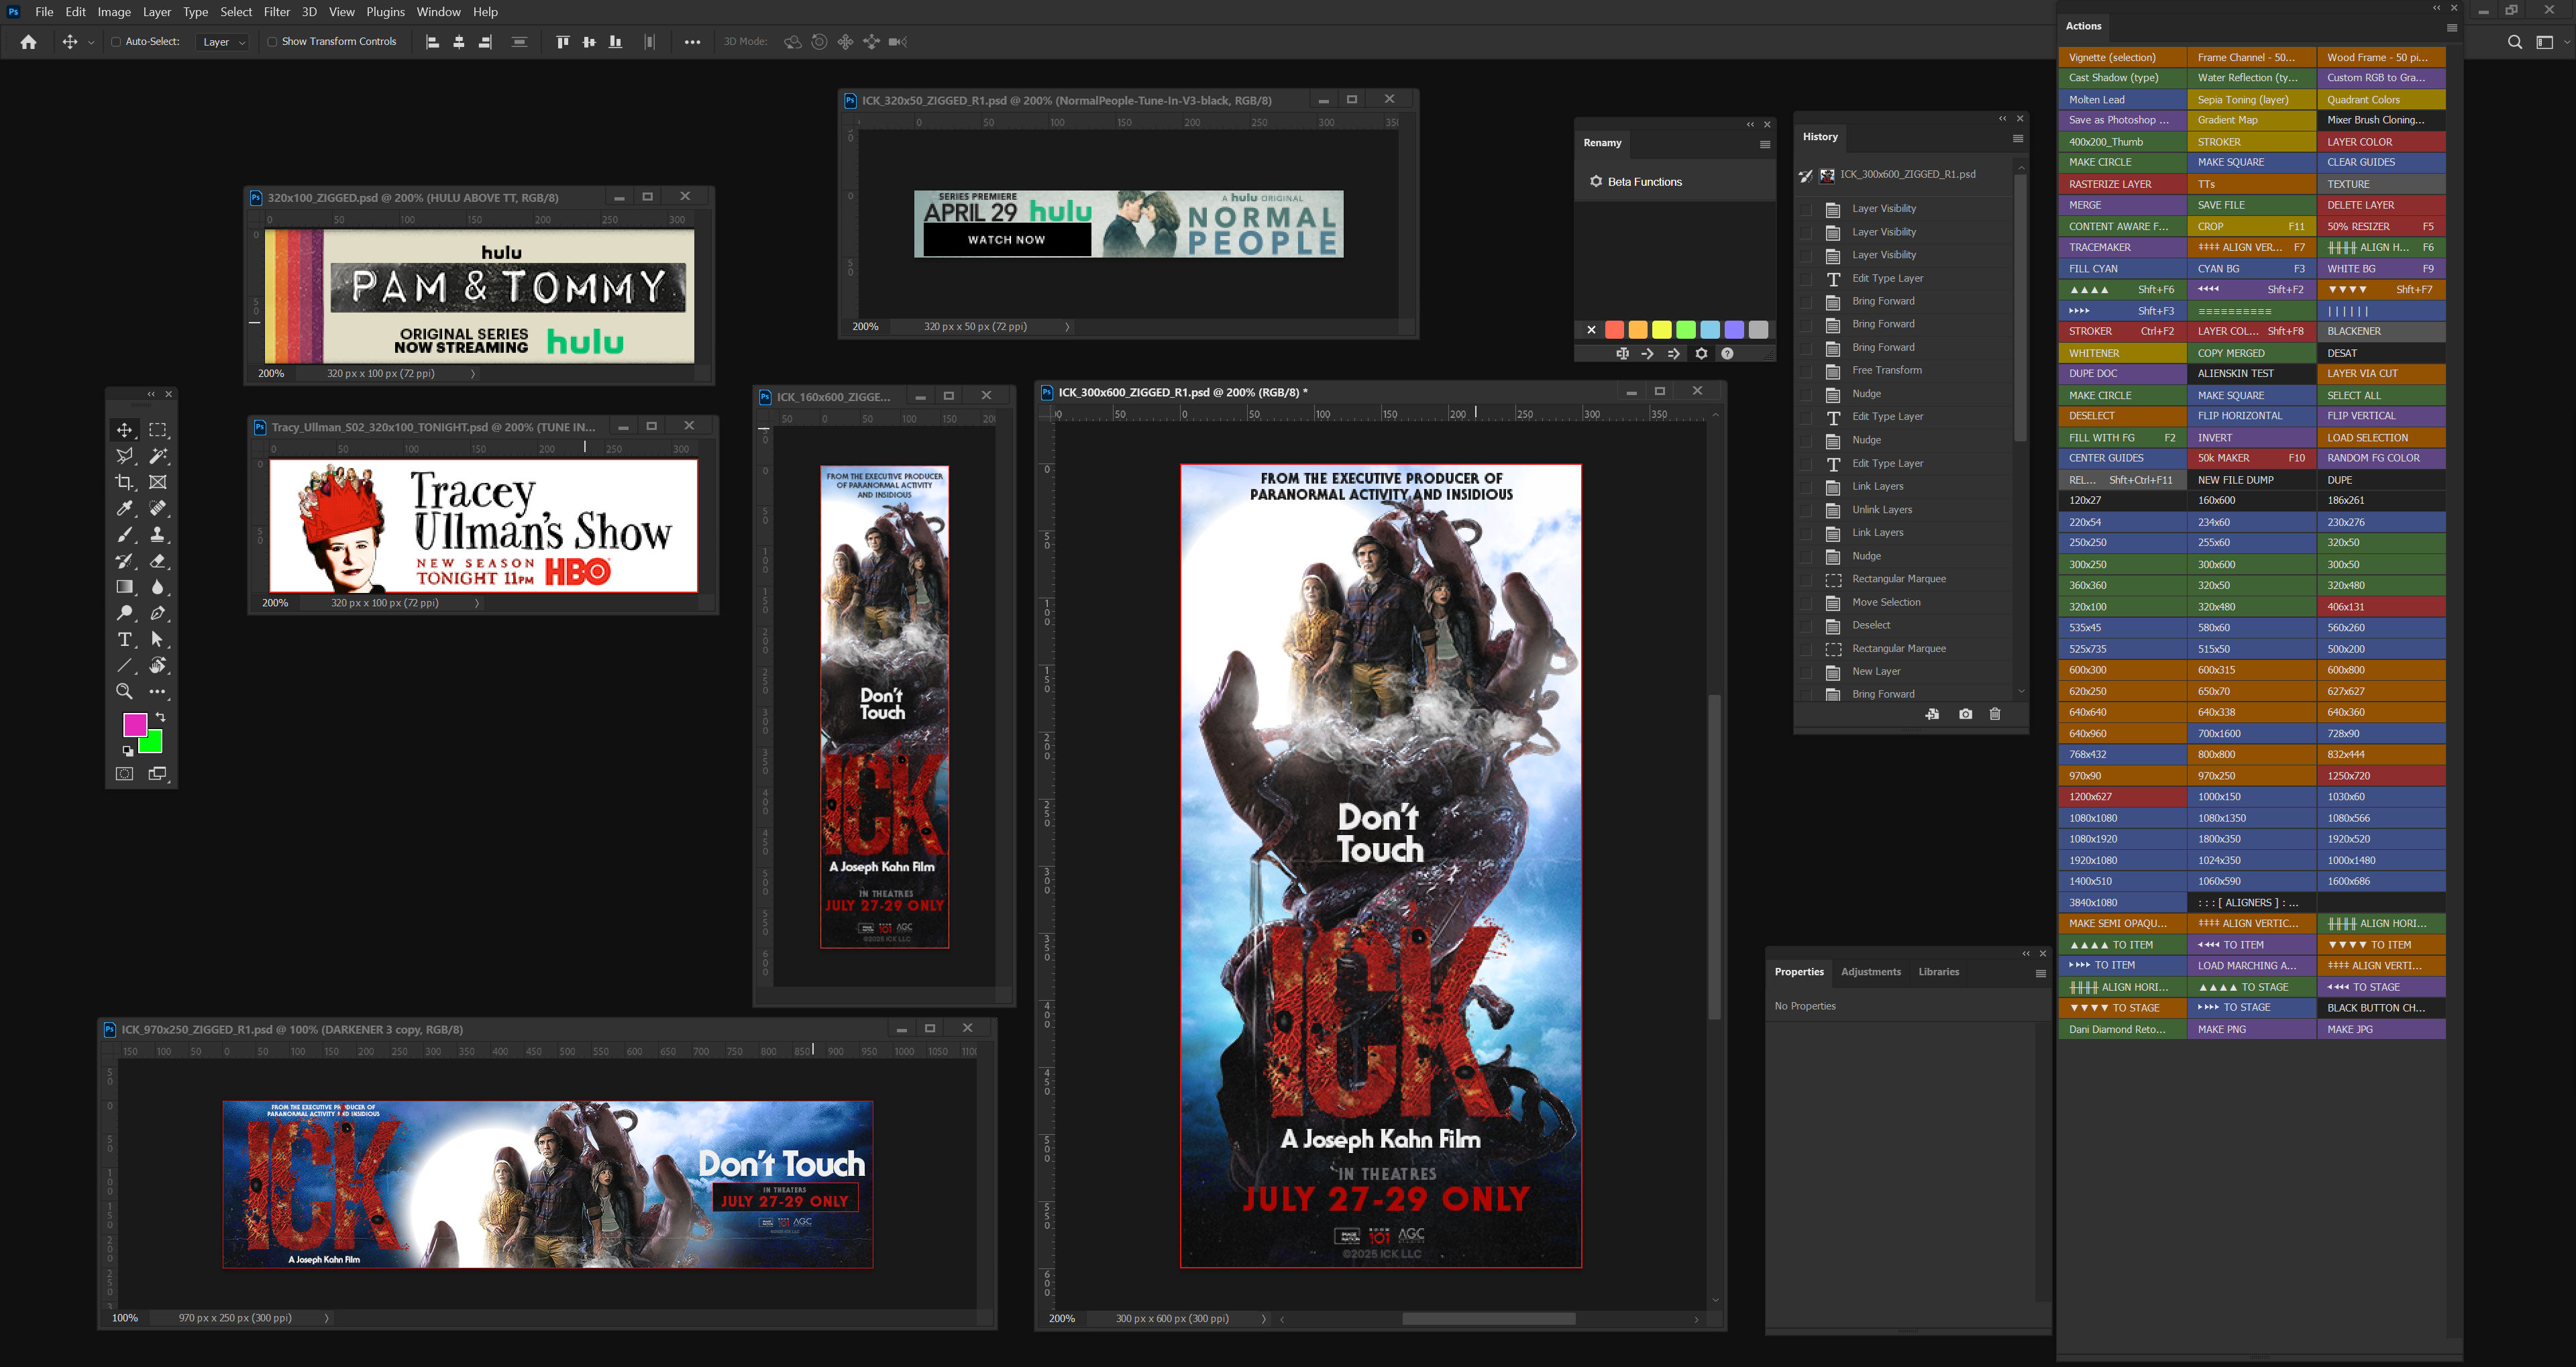Select the Spot Healing Brush tool
The height and width of the screenshot is (1367, 2576).
pyautogui.click(x=158, y=508)
